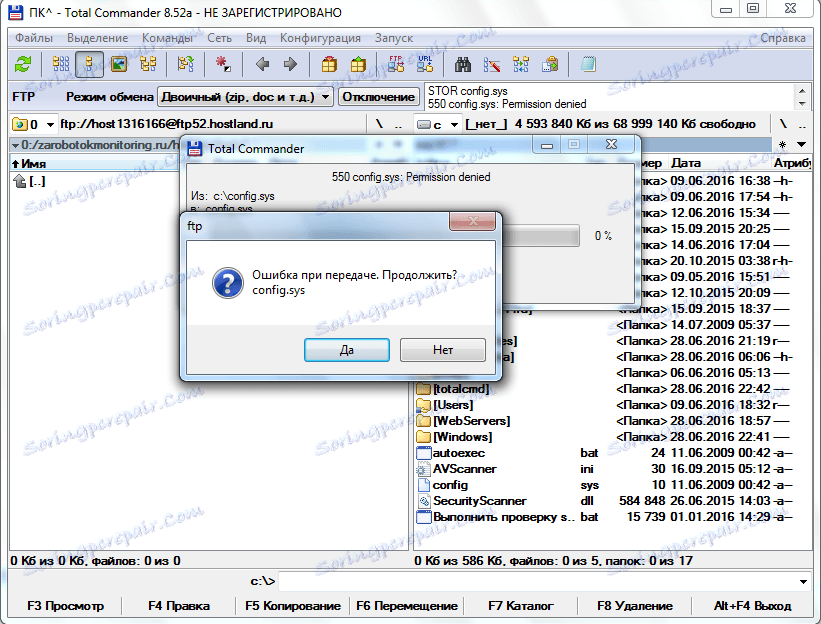
Task: Click the FTP log scroll-down arrow
Action: (x=802, y=104)
